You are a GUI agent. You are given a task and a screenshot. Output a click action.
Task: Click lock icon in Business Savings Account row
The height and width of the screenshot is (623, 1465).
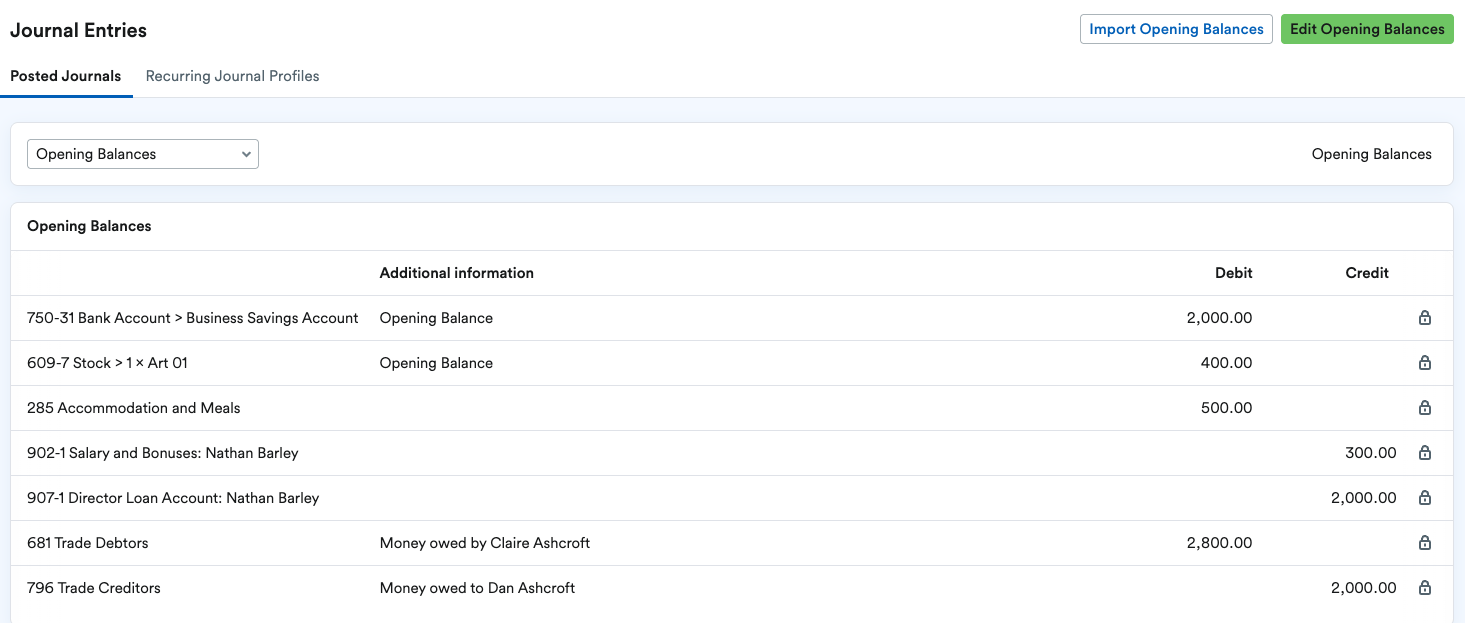pyautogui.click(x=1425, y=318)
